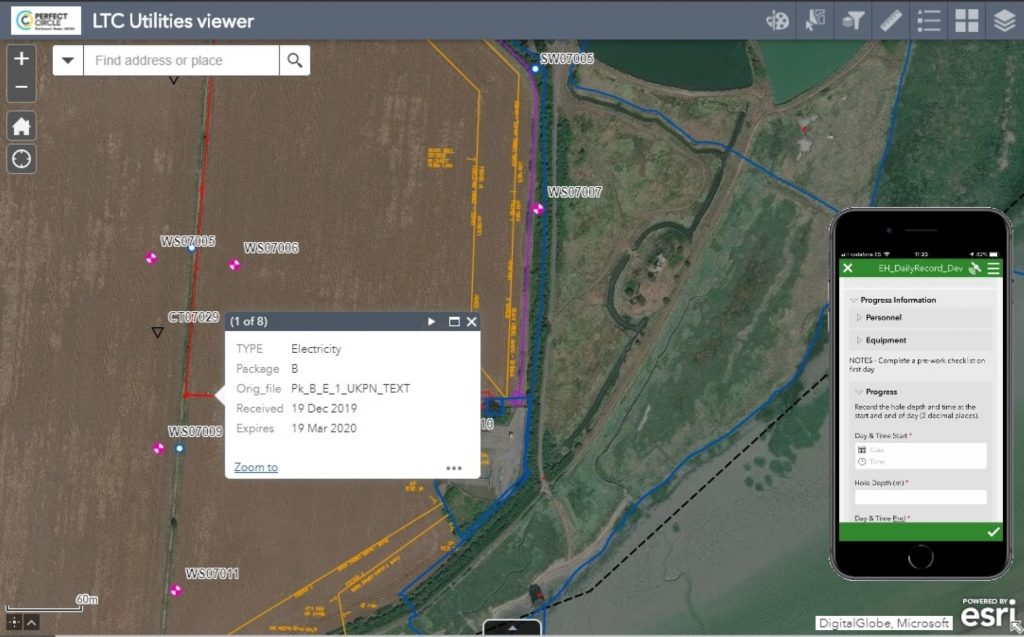Open the search source dropdown arrow

(x=67, y=60)
